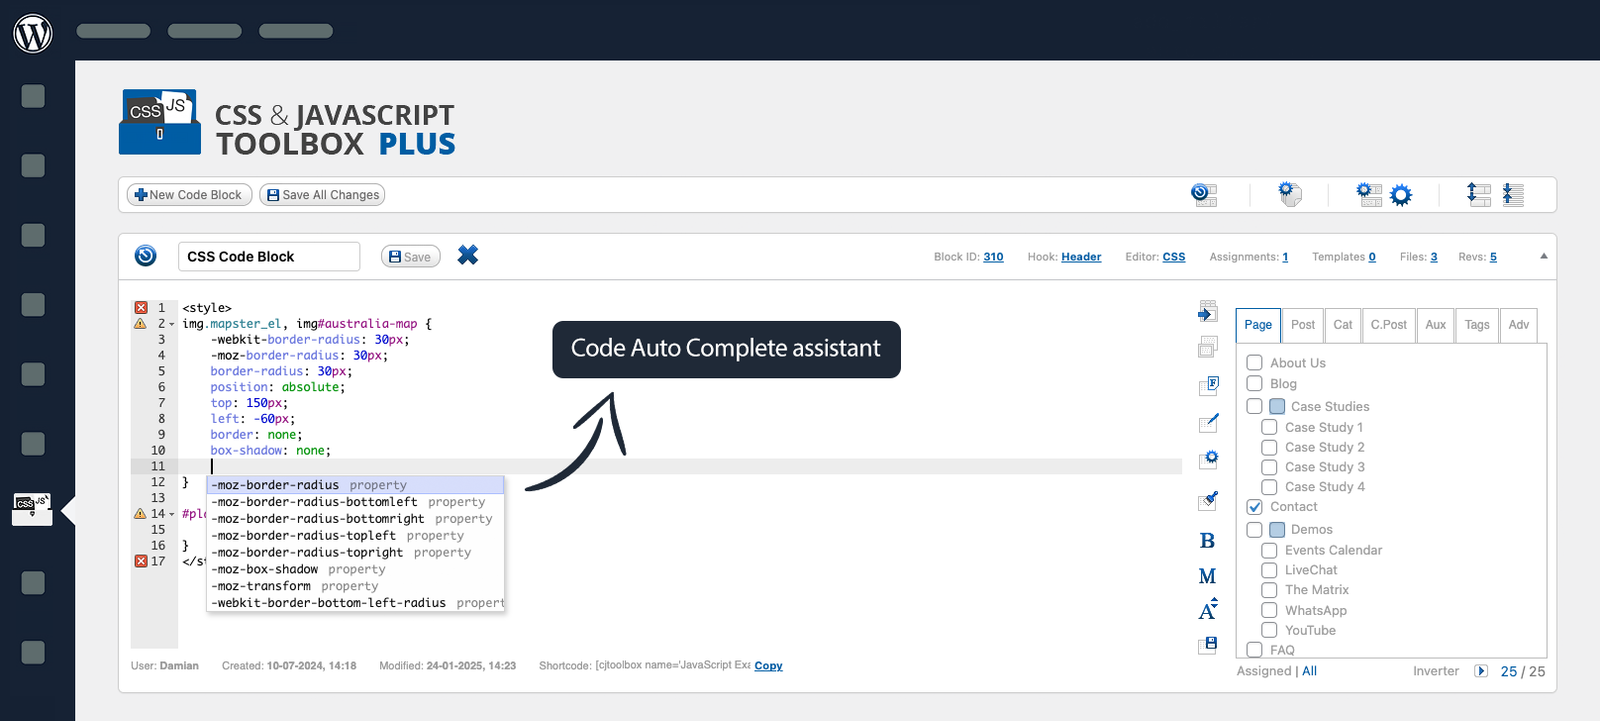Click the gear with blocks icon in top toolbar

[x=1369, y=195]
